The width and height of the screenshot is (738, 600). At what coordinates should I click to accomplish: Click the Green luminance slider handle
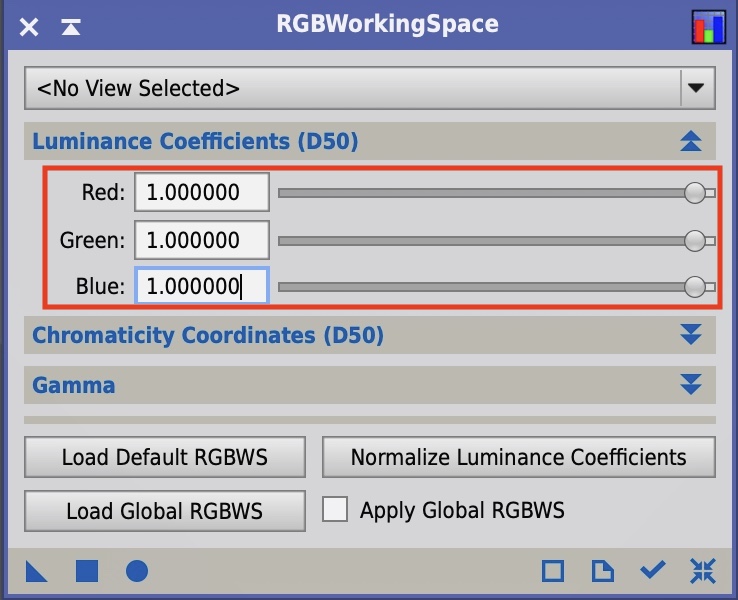click(x=695, y=240)
